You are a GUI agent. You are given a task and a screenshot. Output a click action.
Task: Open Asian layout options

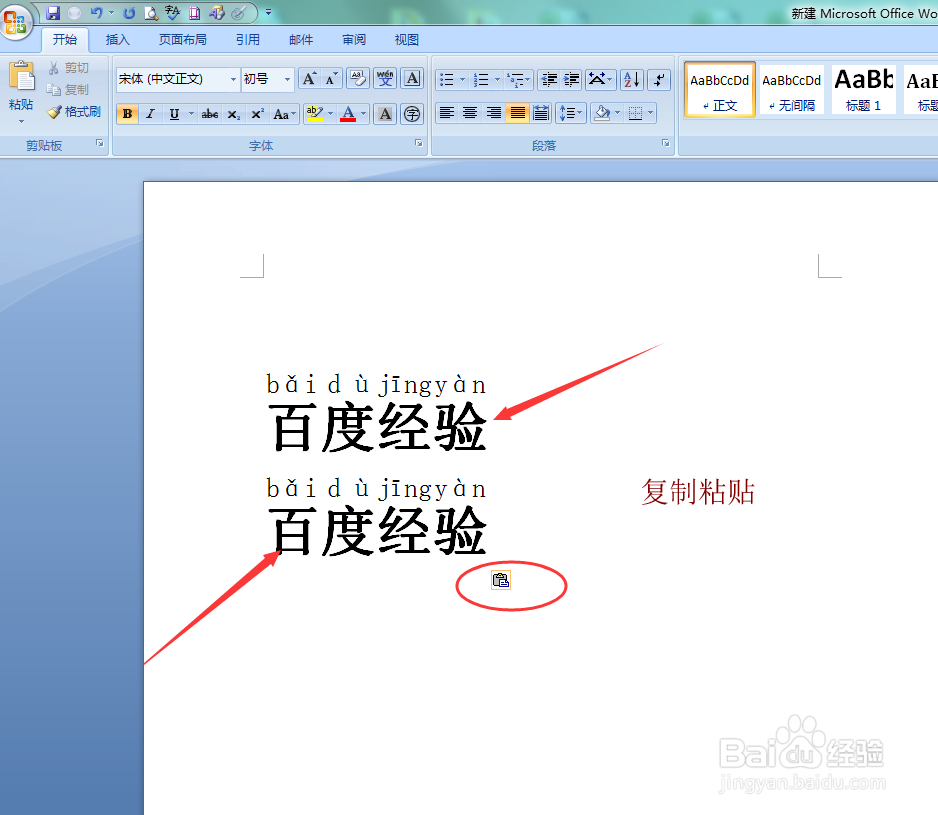point(599,80)
